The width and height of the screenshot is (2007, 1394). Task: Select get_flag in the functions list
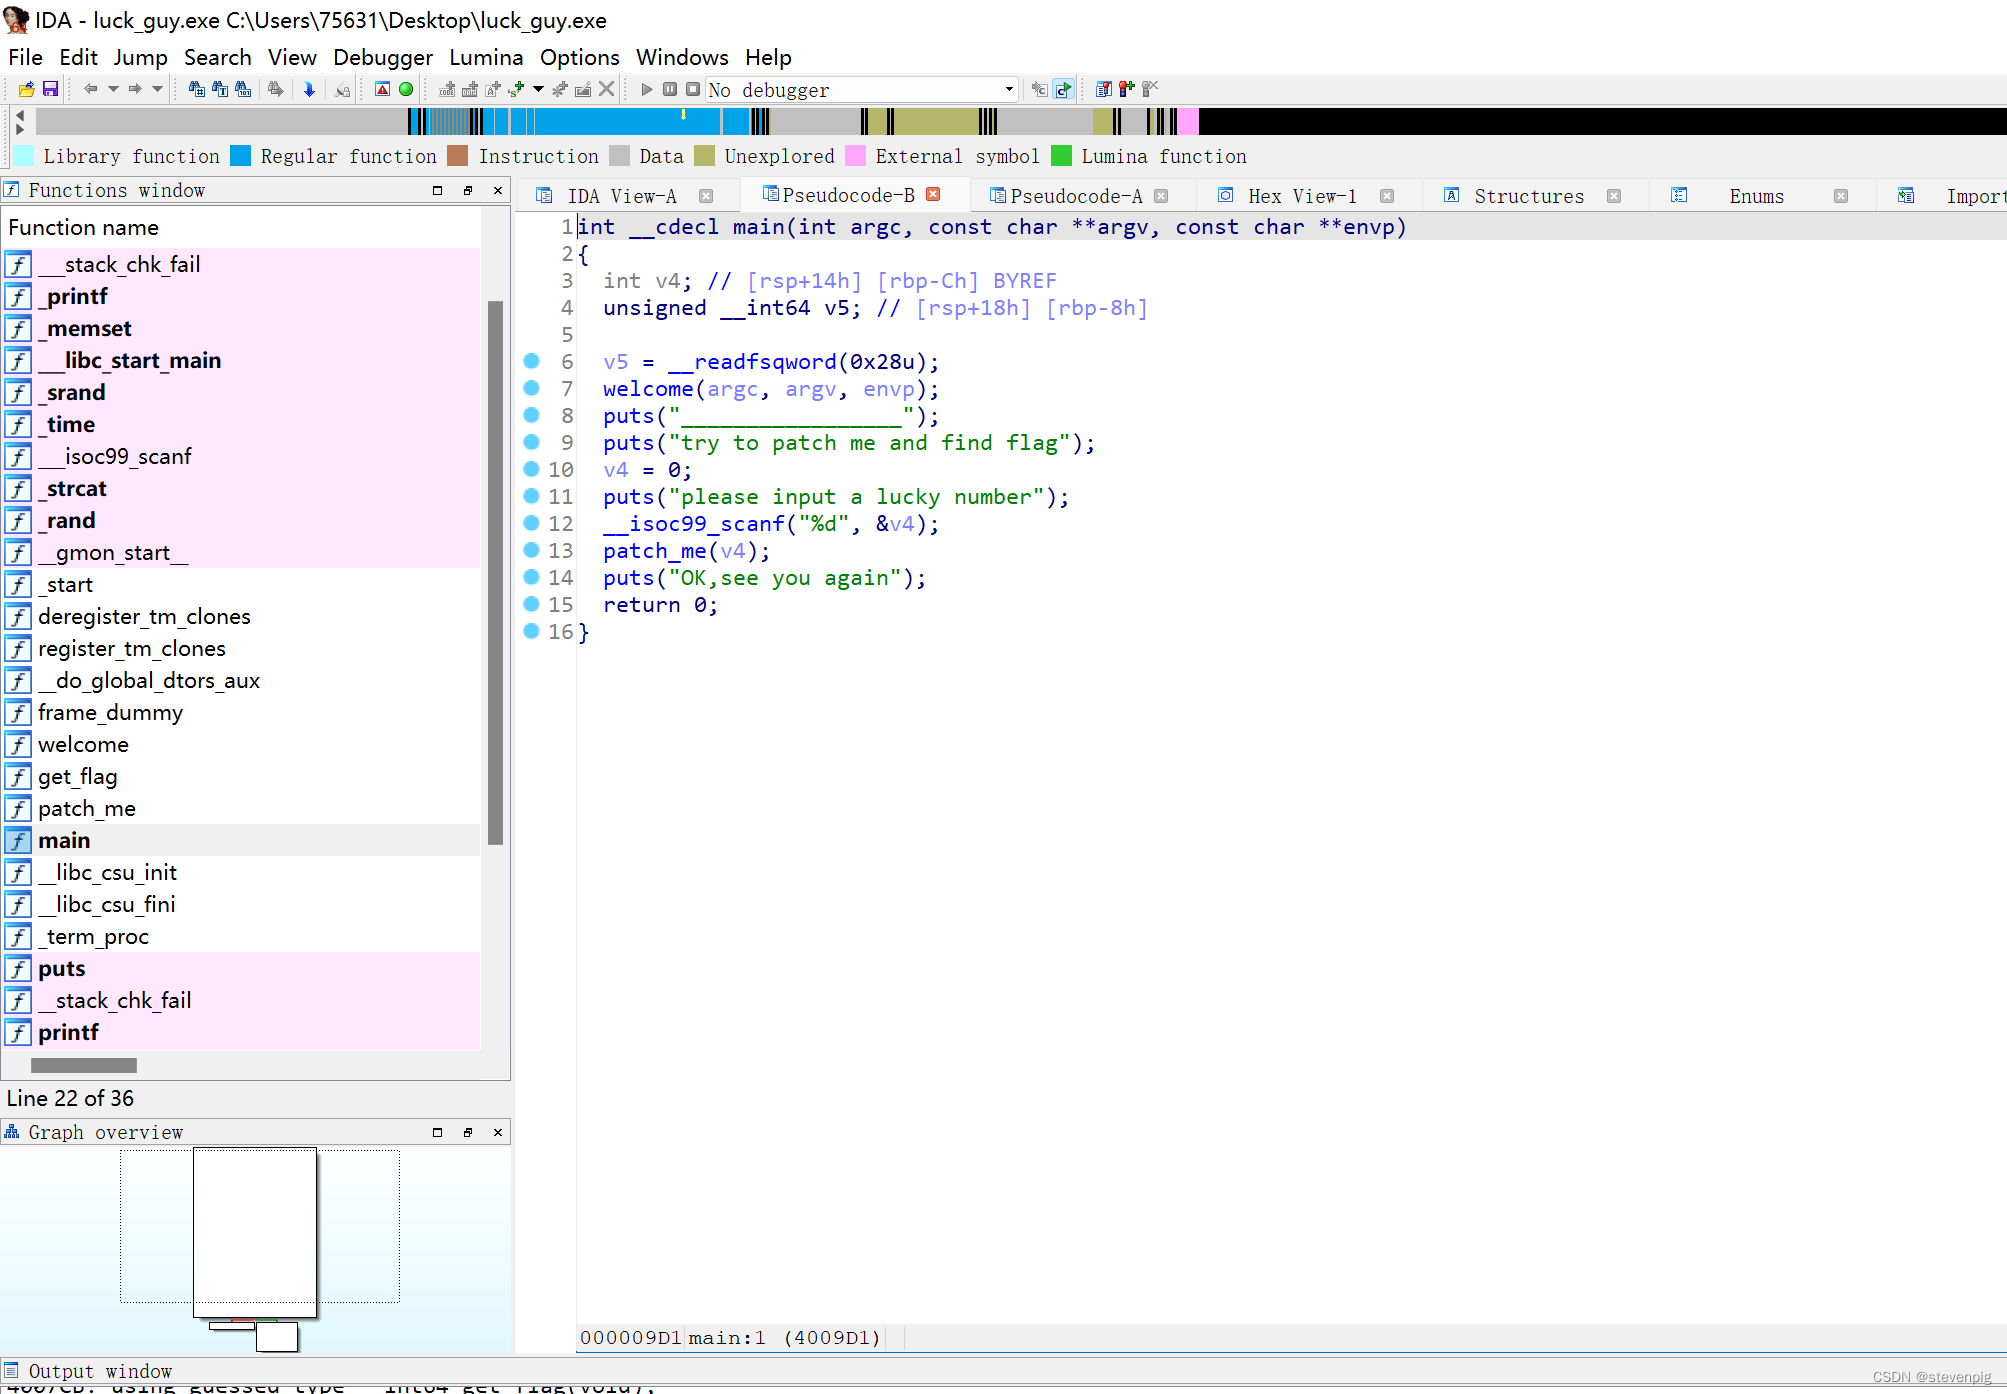(241, 776)
